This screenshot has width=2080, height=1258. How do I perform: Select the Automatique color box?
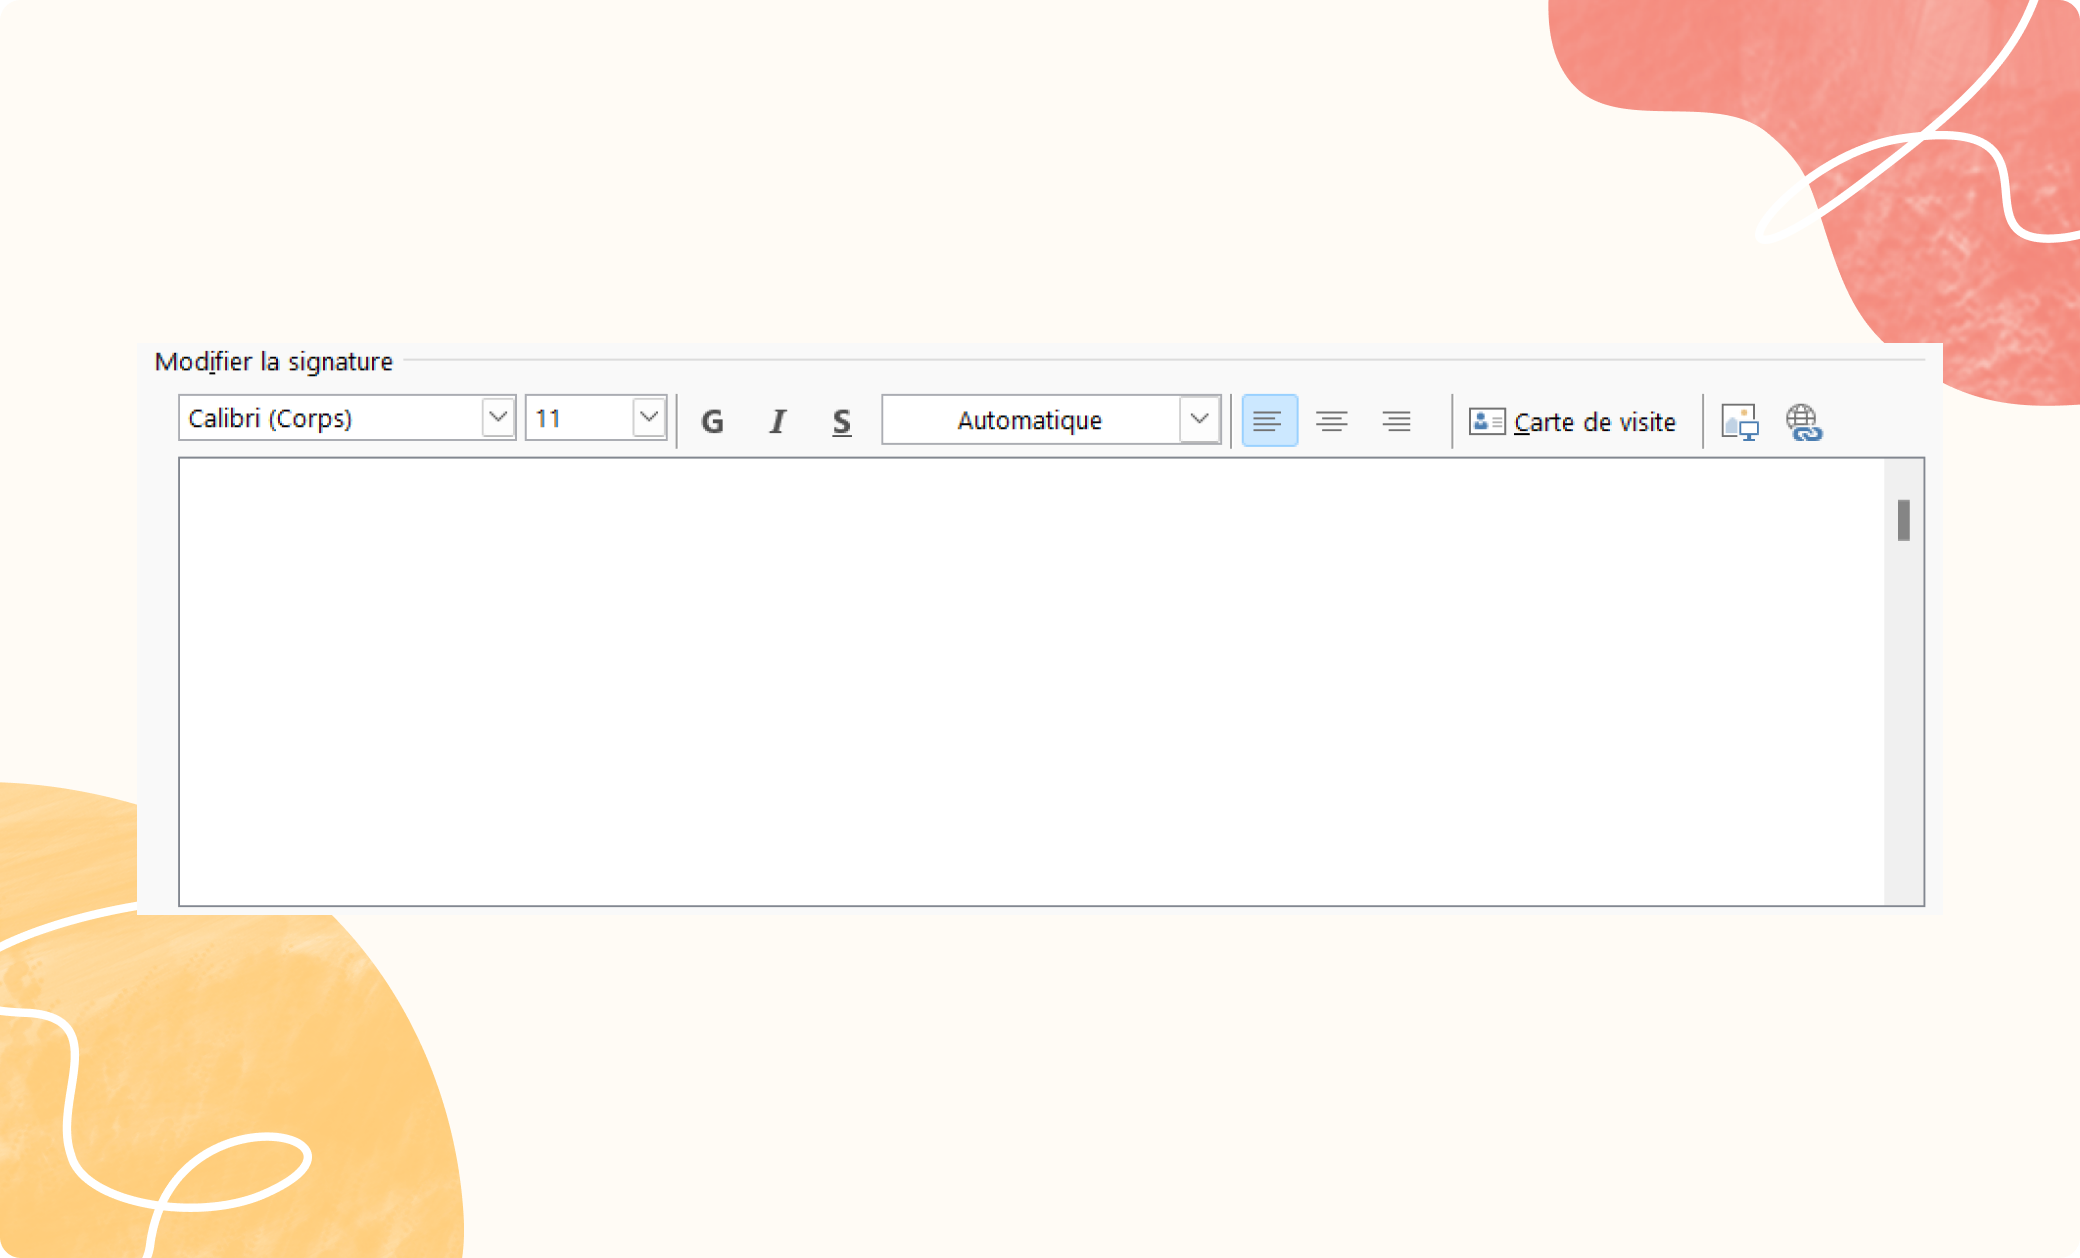click(x=1030, y=420)
